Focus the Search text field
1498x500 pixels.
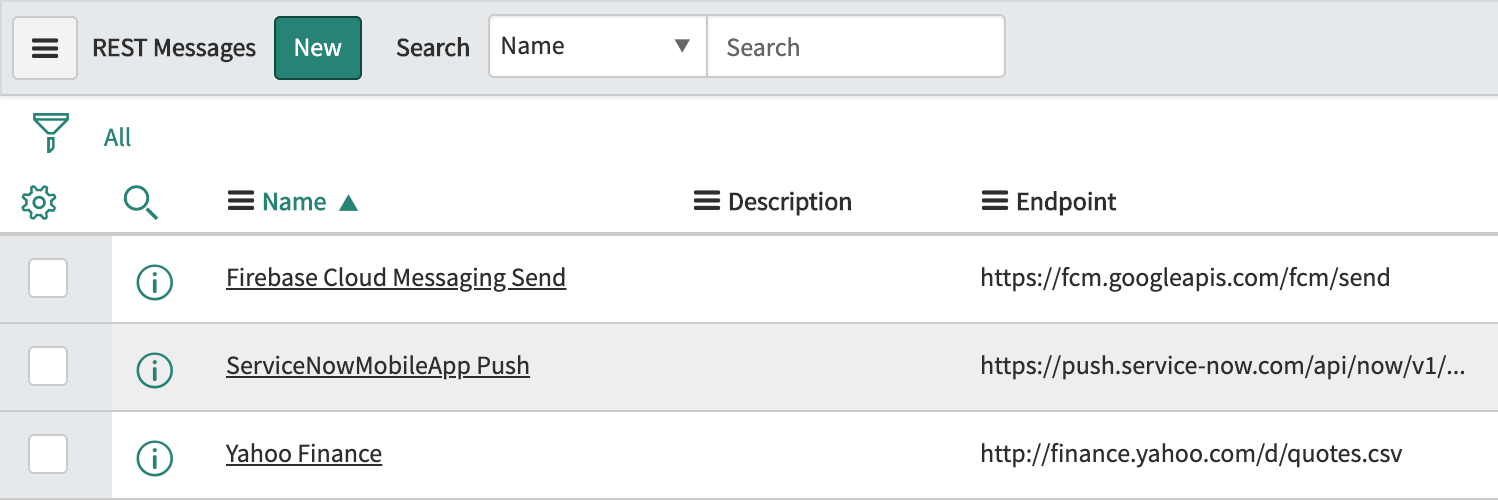(855, 47)
